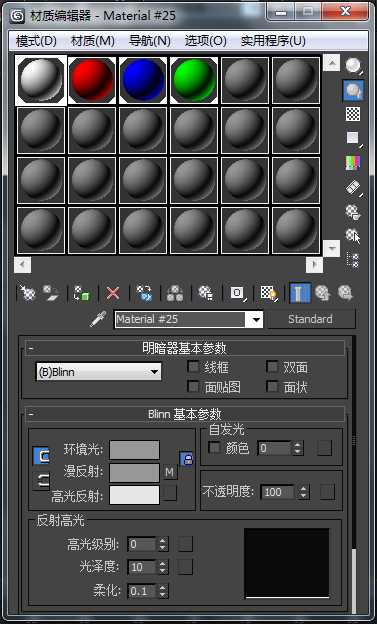Select the green material sample slot
Image resolution: width=377 pixels, height=624 pixels.
194,80
